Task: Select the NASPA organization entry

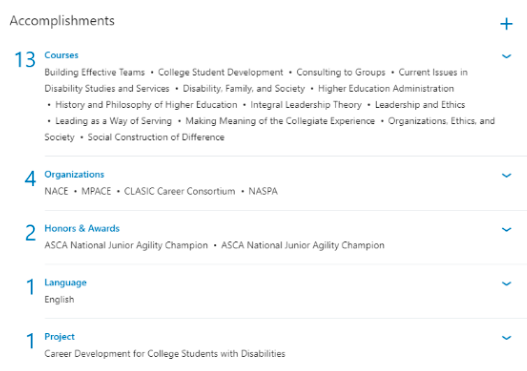Action: click(x=263, y=191)
